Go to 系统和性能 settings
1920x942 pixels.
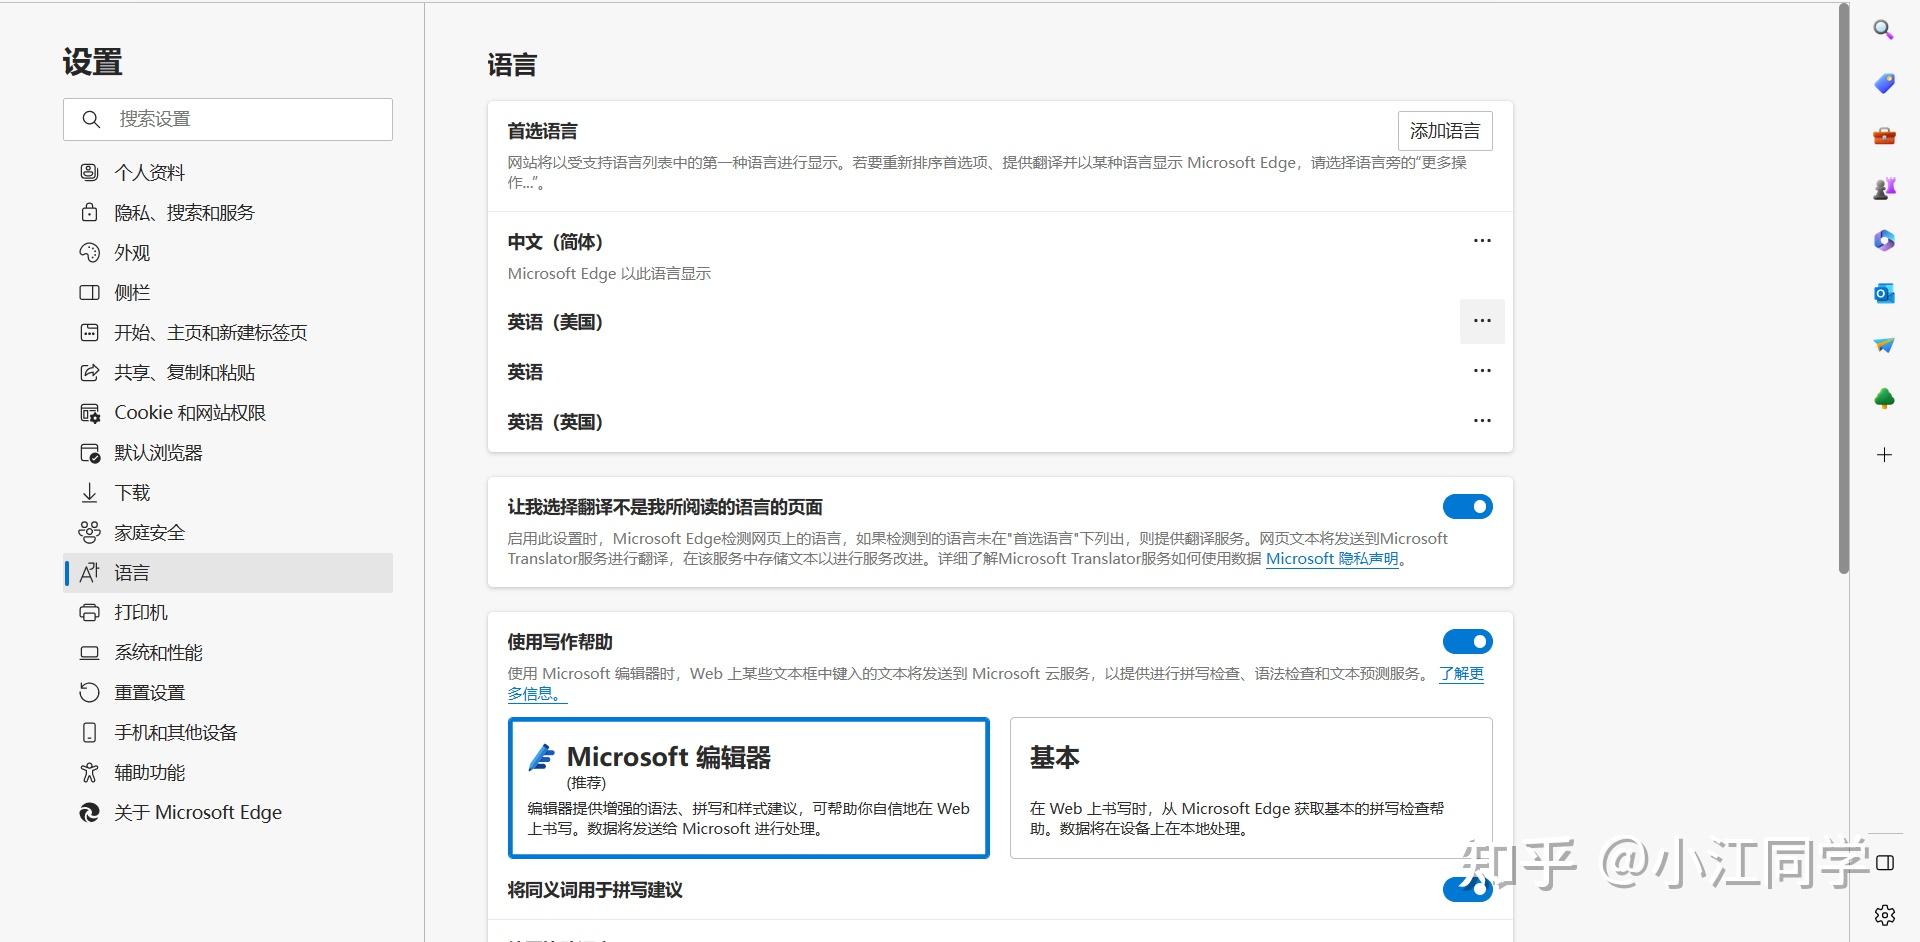coord(228,652)
